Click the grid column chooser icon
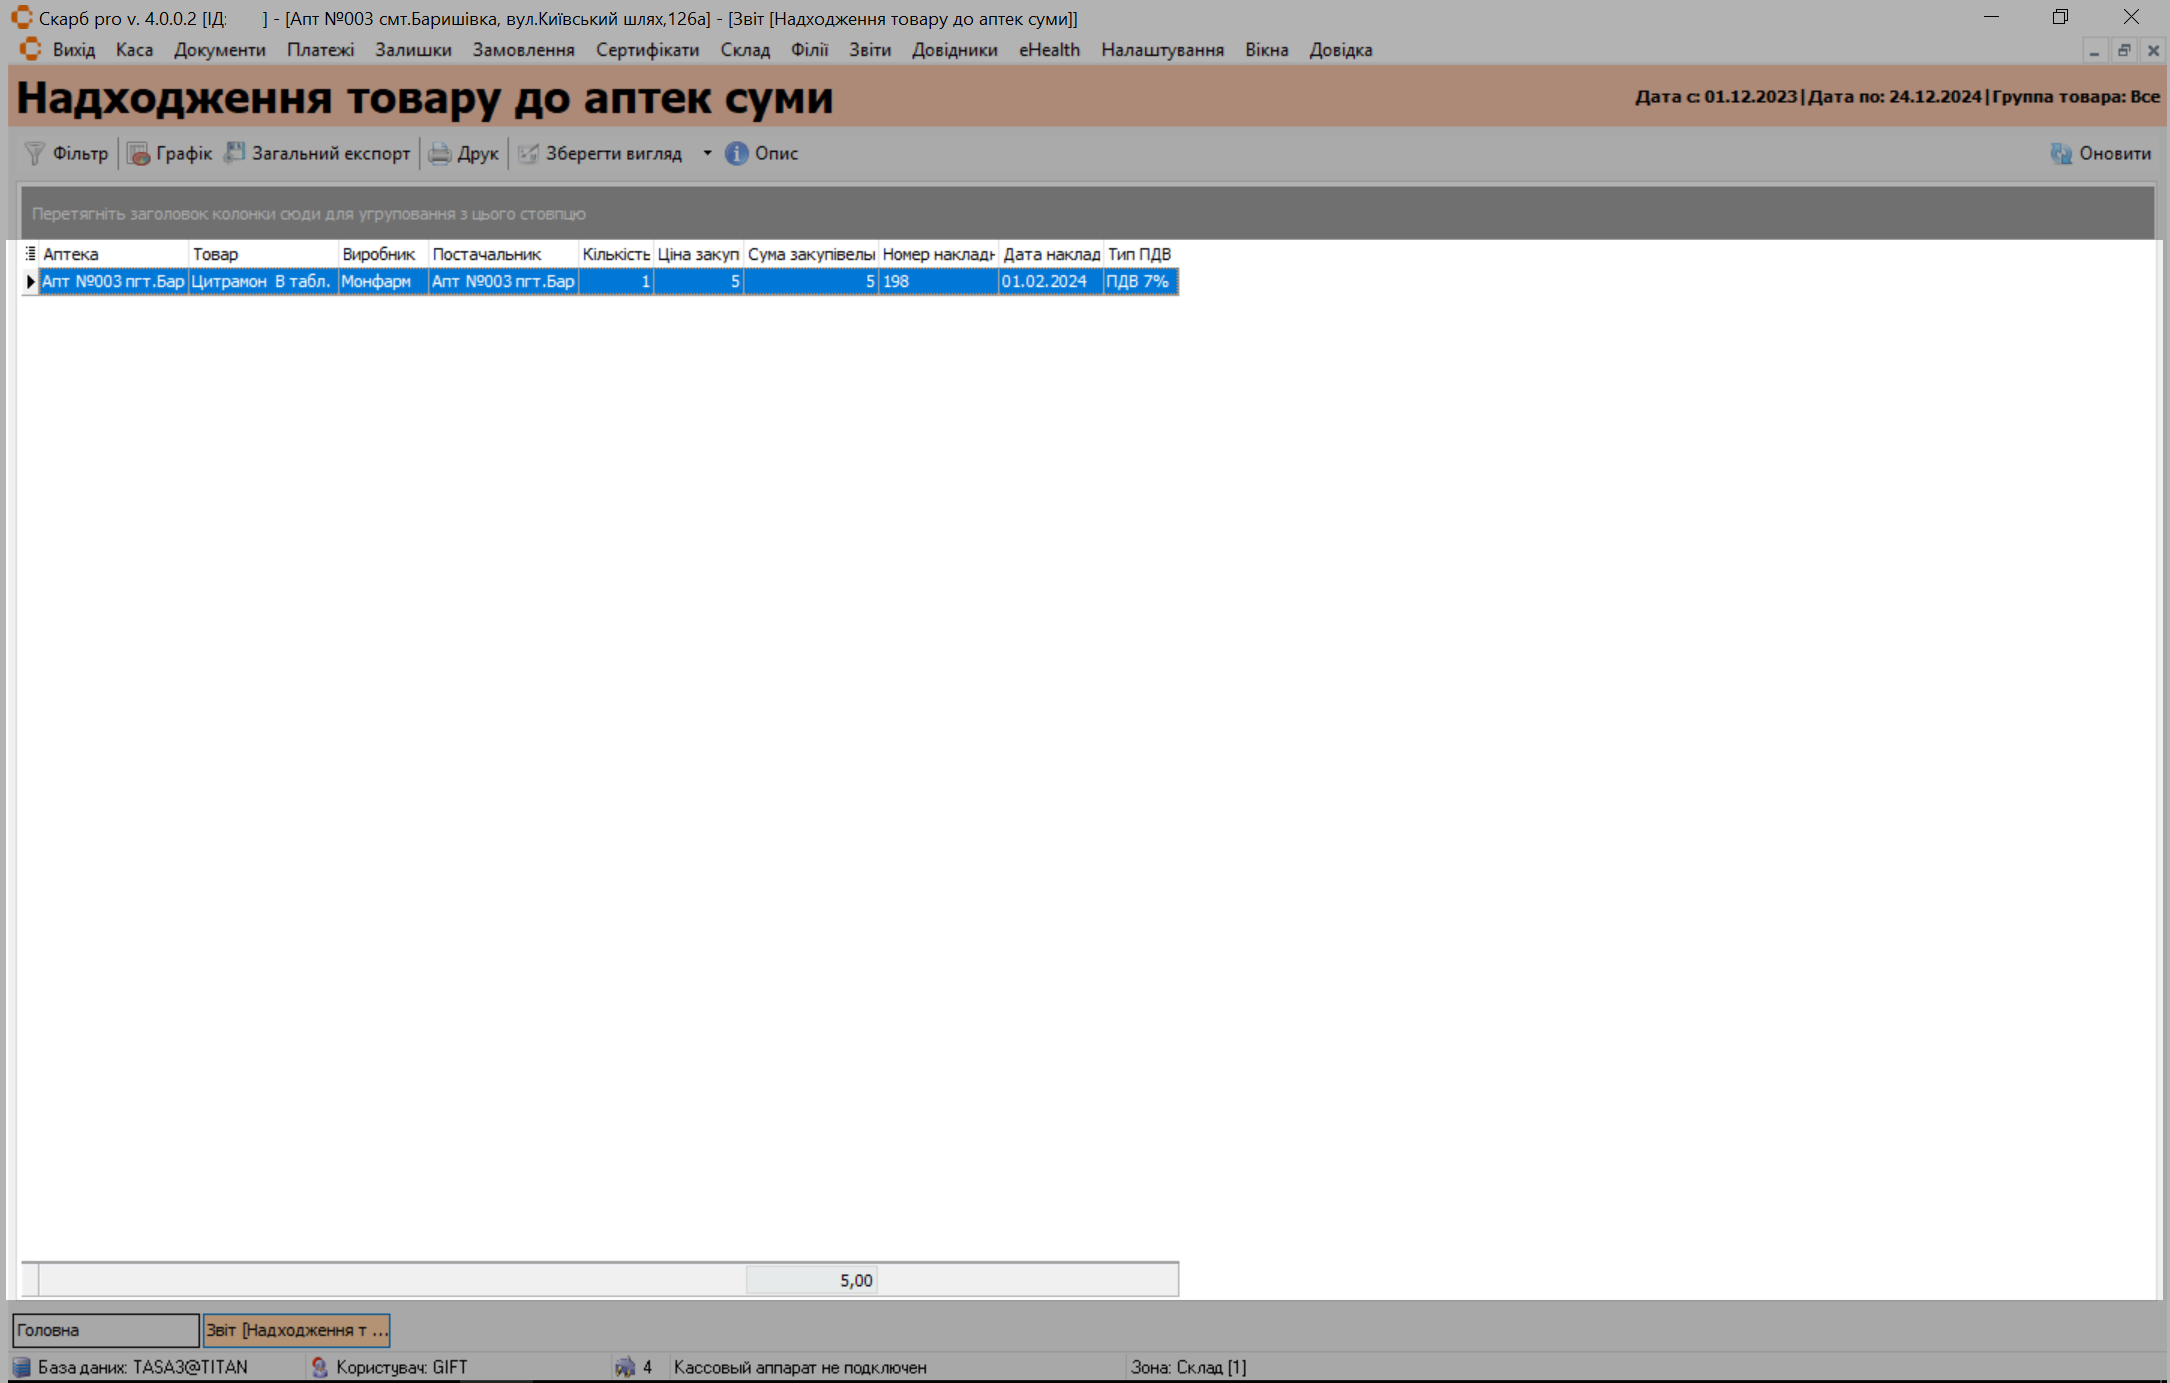This screenshot has width=2170, height=1383. 30,254
